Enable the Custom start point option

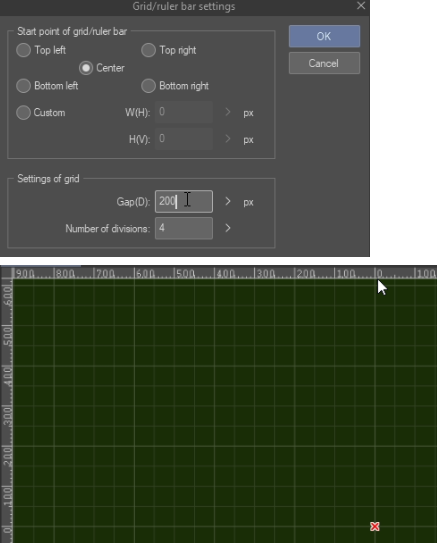24,113
